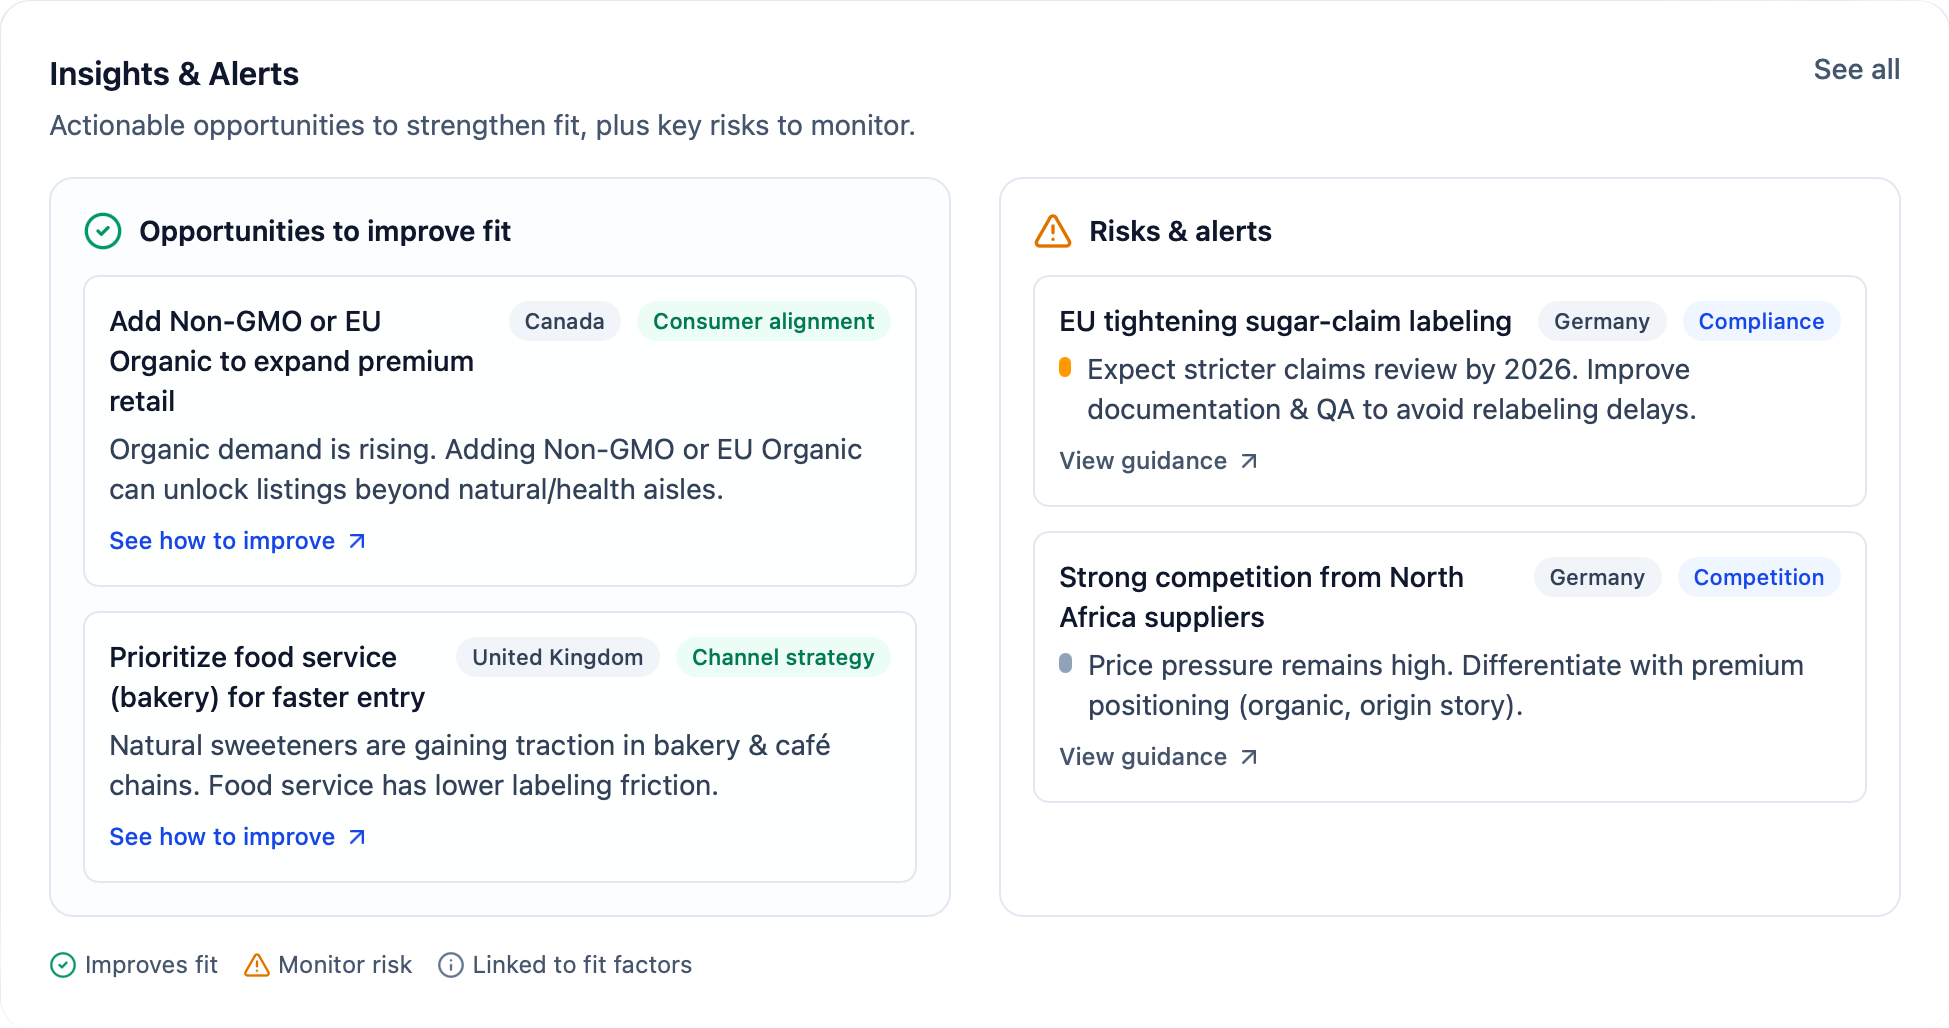This screenshot has height=1028, width=1949.
Task: Select the Competition tag
Action: click(1758, 577)
